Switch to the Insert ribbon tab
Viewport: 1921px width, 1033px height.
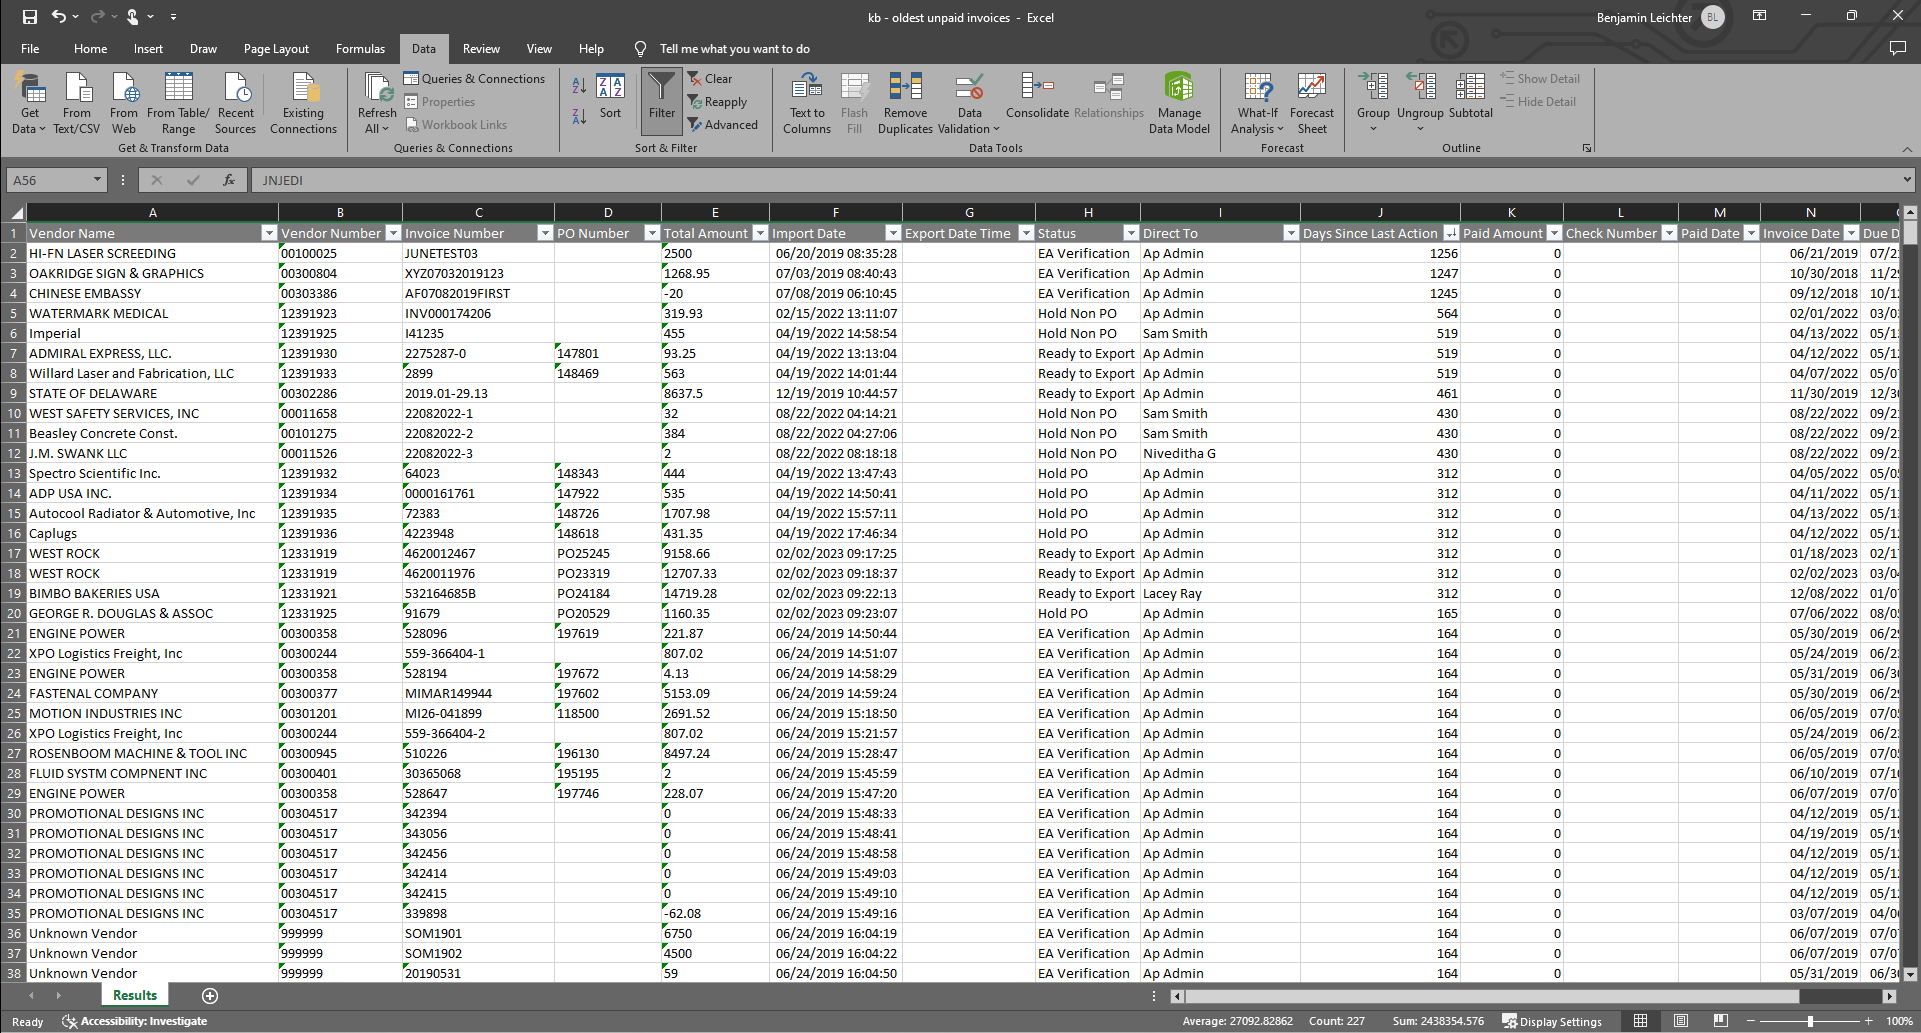tap(148, 48)
